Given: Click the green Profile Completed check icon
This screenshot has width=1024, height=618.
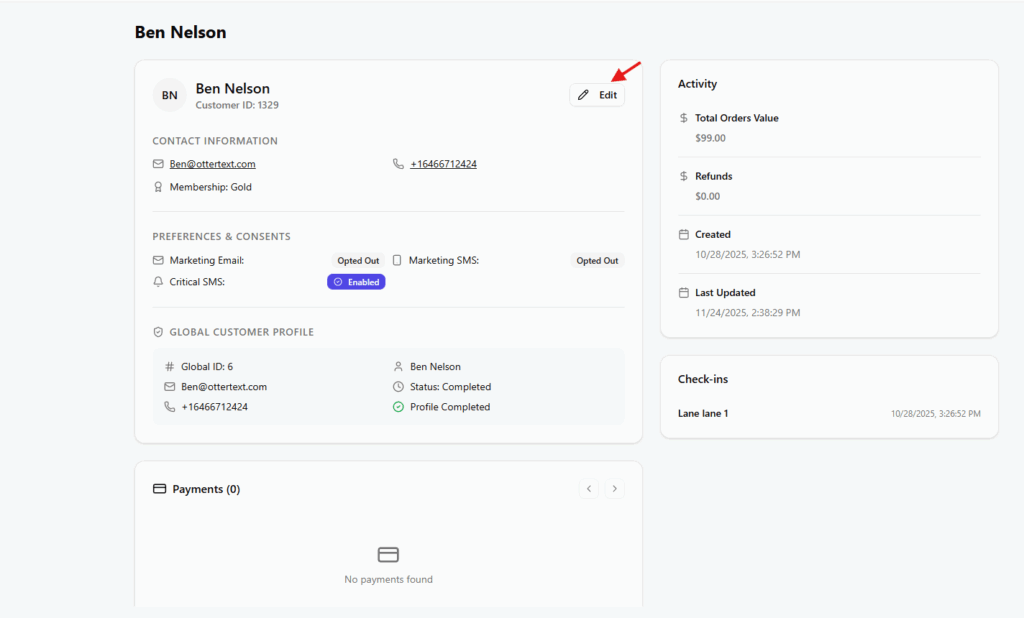Looking at the screenshot, I should [398, 407].
